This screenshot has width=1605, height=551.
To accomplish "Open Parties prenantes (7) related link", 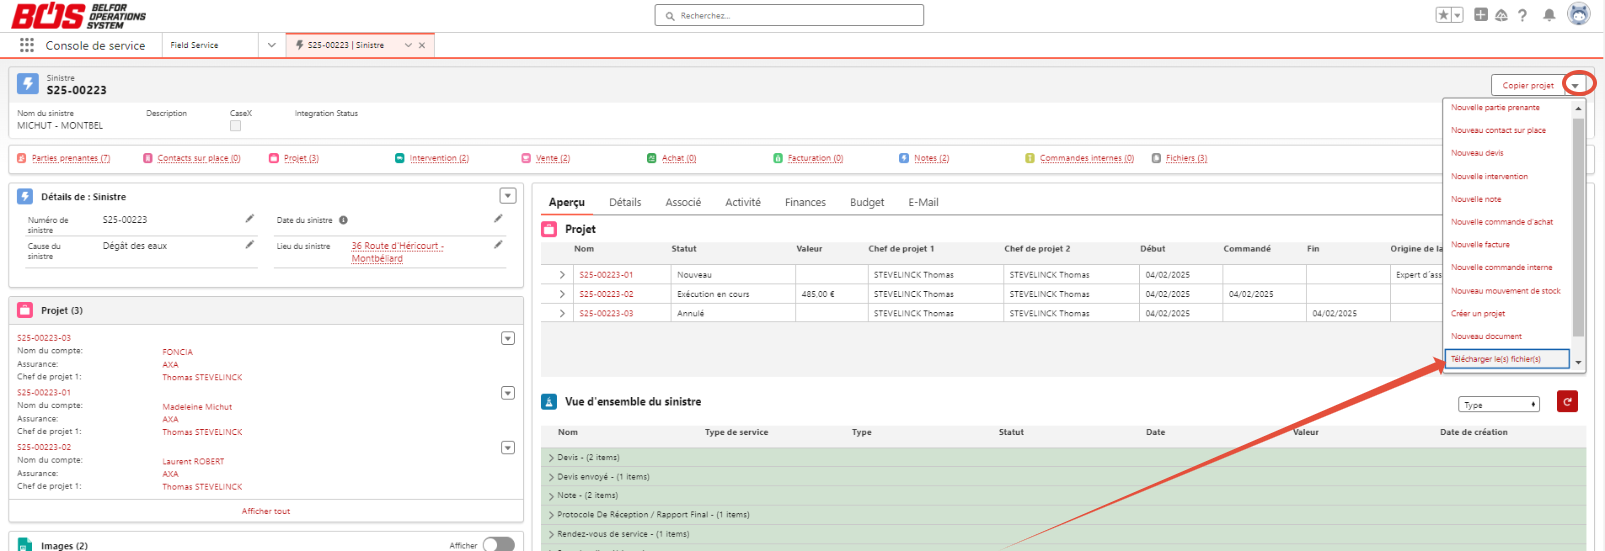I will [x=71, y=158].
